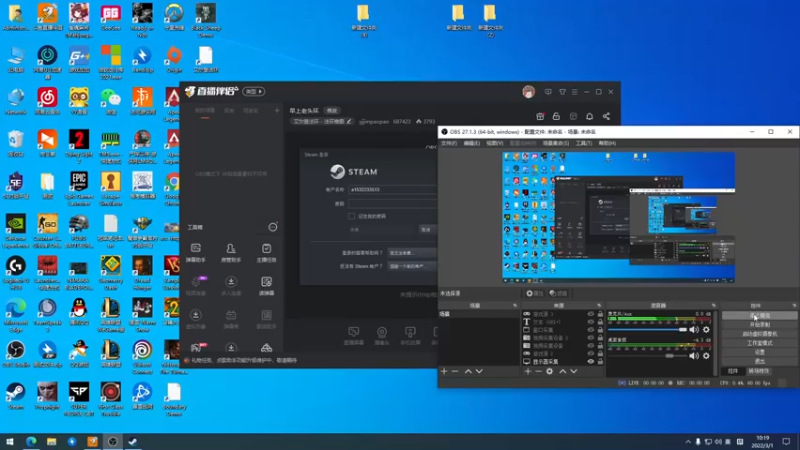
Task: Click Stop Streaming button in OBS controls
Action: pos(760,316)
